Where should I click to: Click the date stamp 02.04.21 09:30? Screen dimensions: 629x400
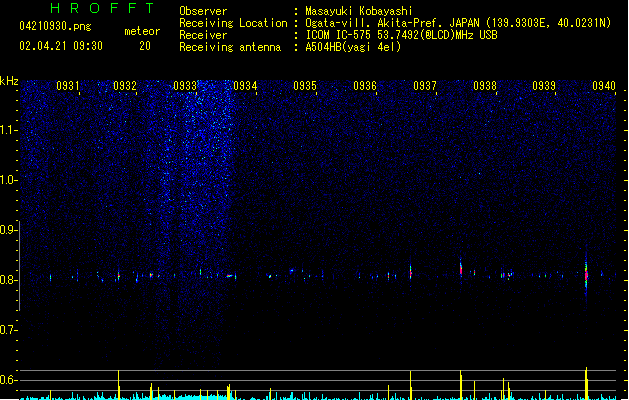[61, 46]
